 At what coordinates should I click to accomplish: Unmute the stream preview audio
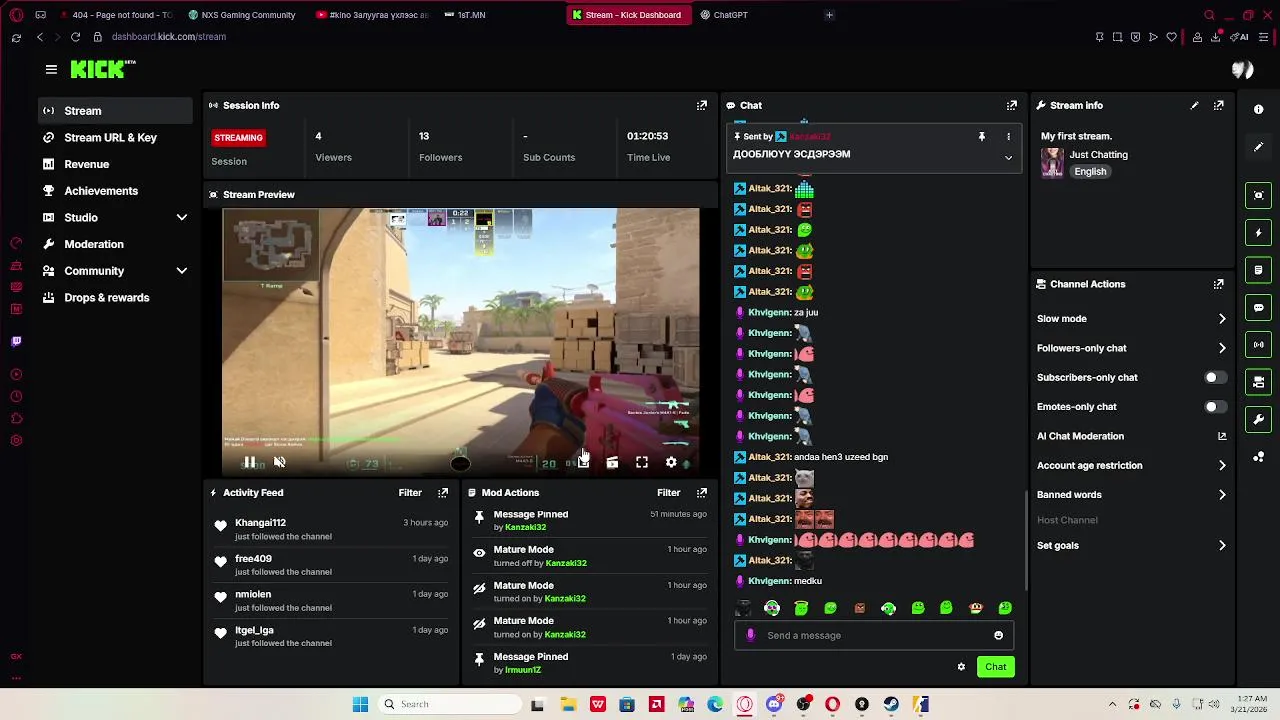[x=280, y=463]
